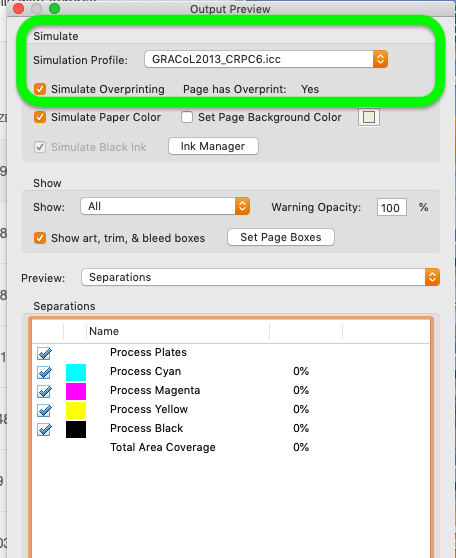
Task: Enable Set Page Background Color
Action: pyautogui.click(x=187, y=117)
